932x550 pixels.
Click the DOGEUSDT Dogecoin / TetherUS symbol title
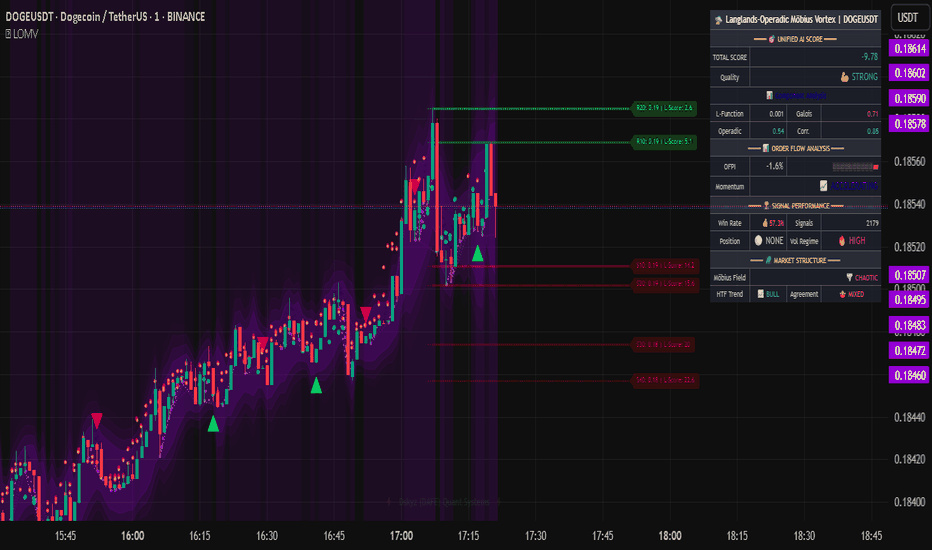[105, 17]
